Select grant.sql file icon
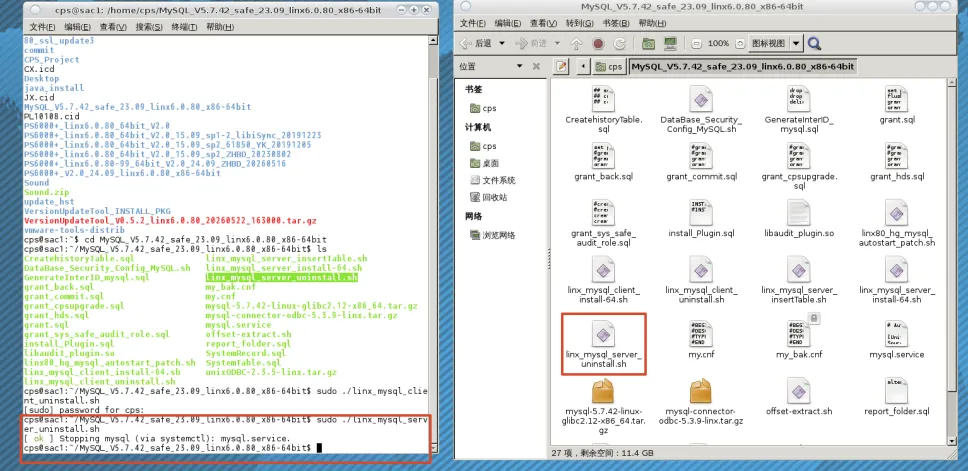The image size is (968, 471). click(x=896, y=99)
